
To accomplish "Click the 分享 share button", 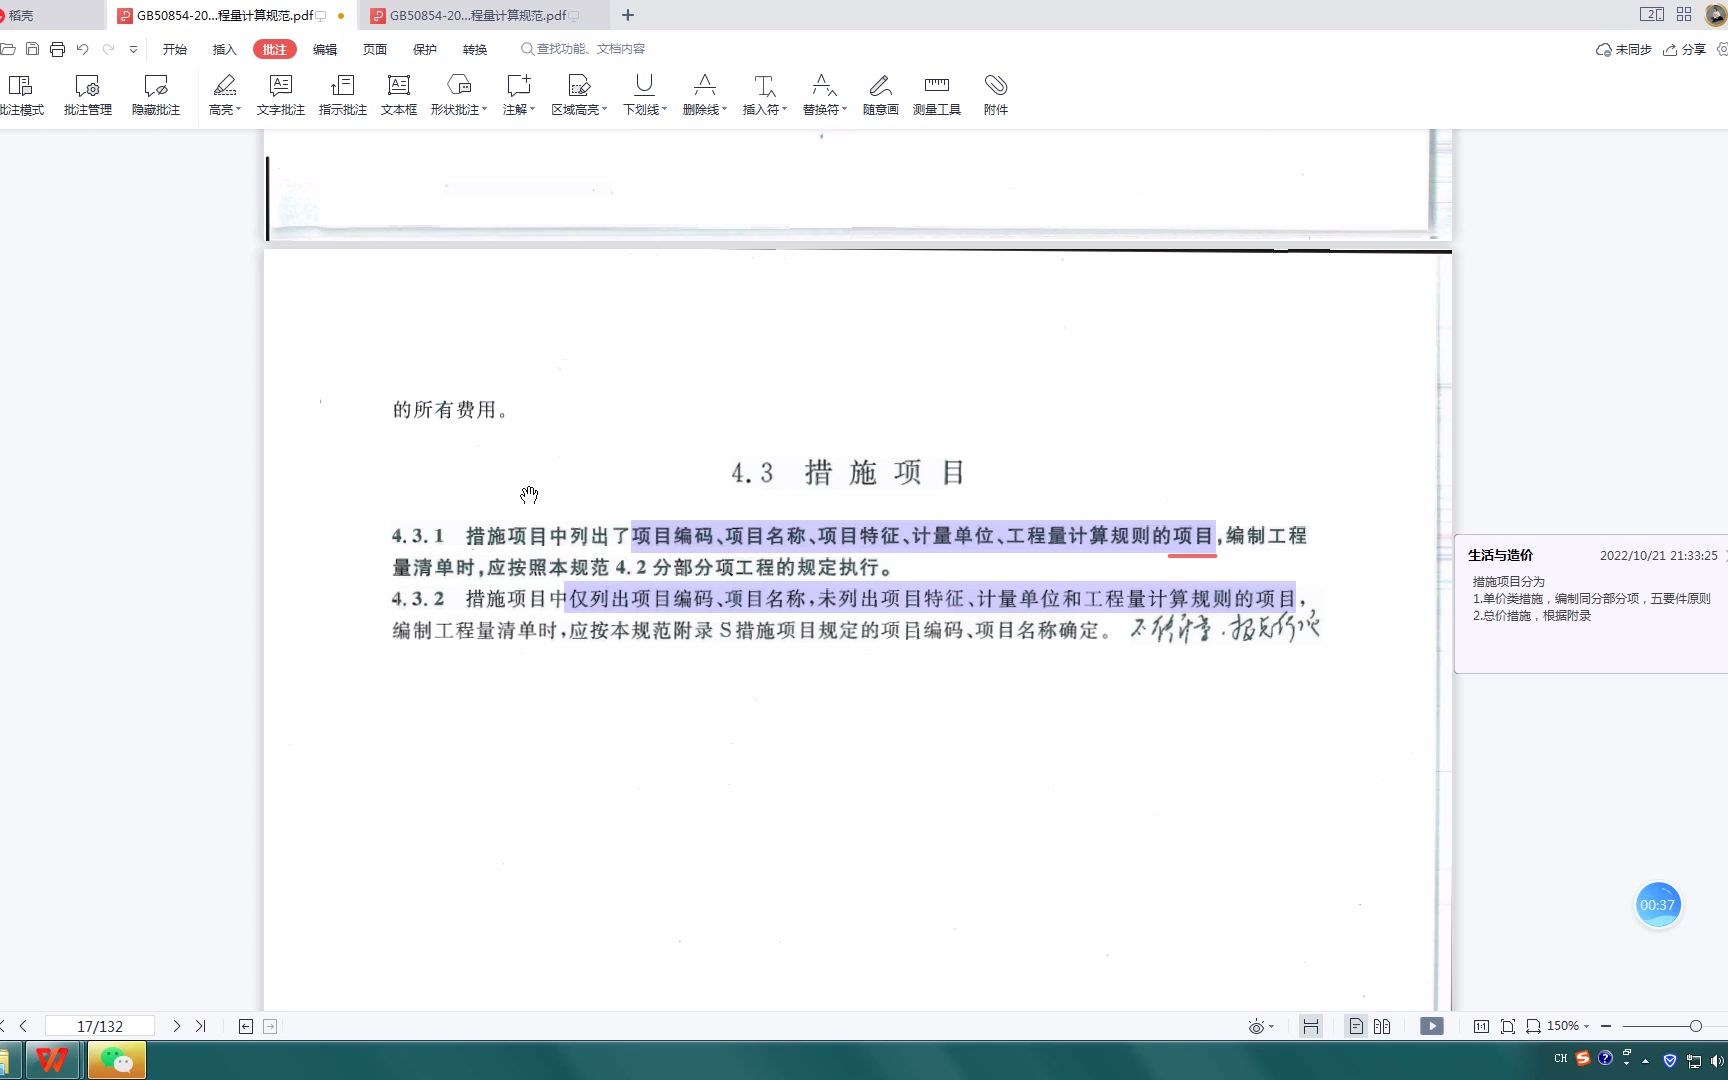I will click(x=1684, y=49).
